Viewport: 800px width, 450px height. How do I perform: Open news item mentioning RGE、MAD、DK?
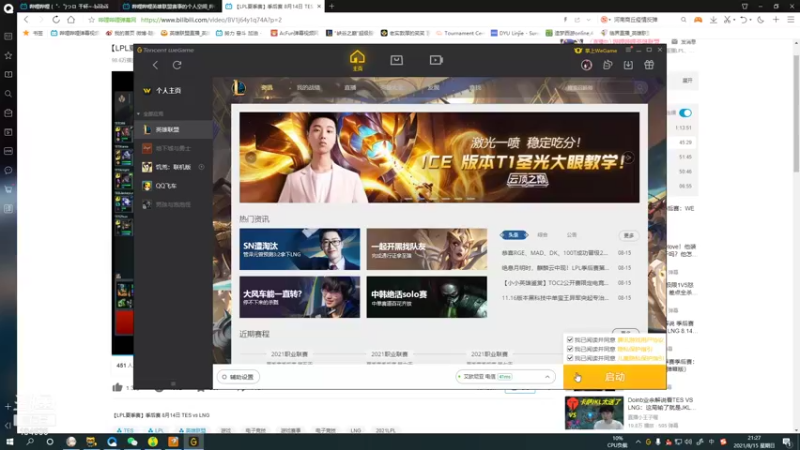[555, 253]
